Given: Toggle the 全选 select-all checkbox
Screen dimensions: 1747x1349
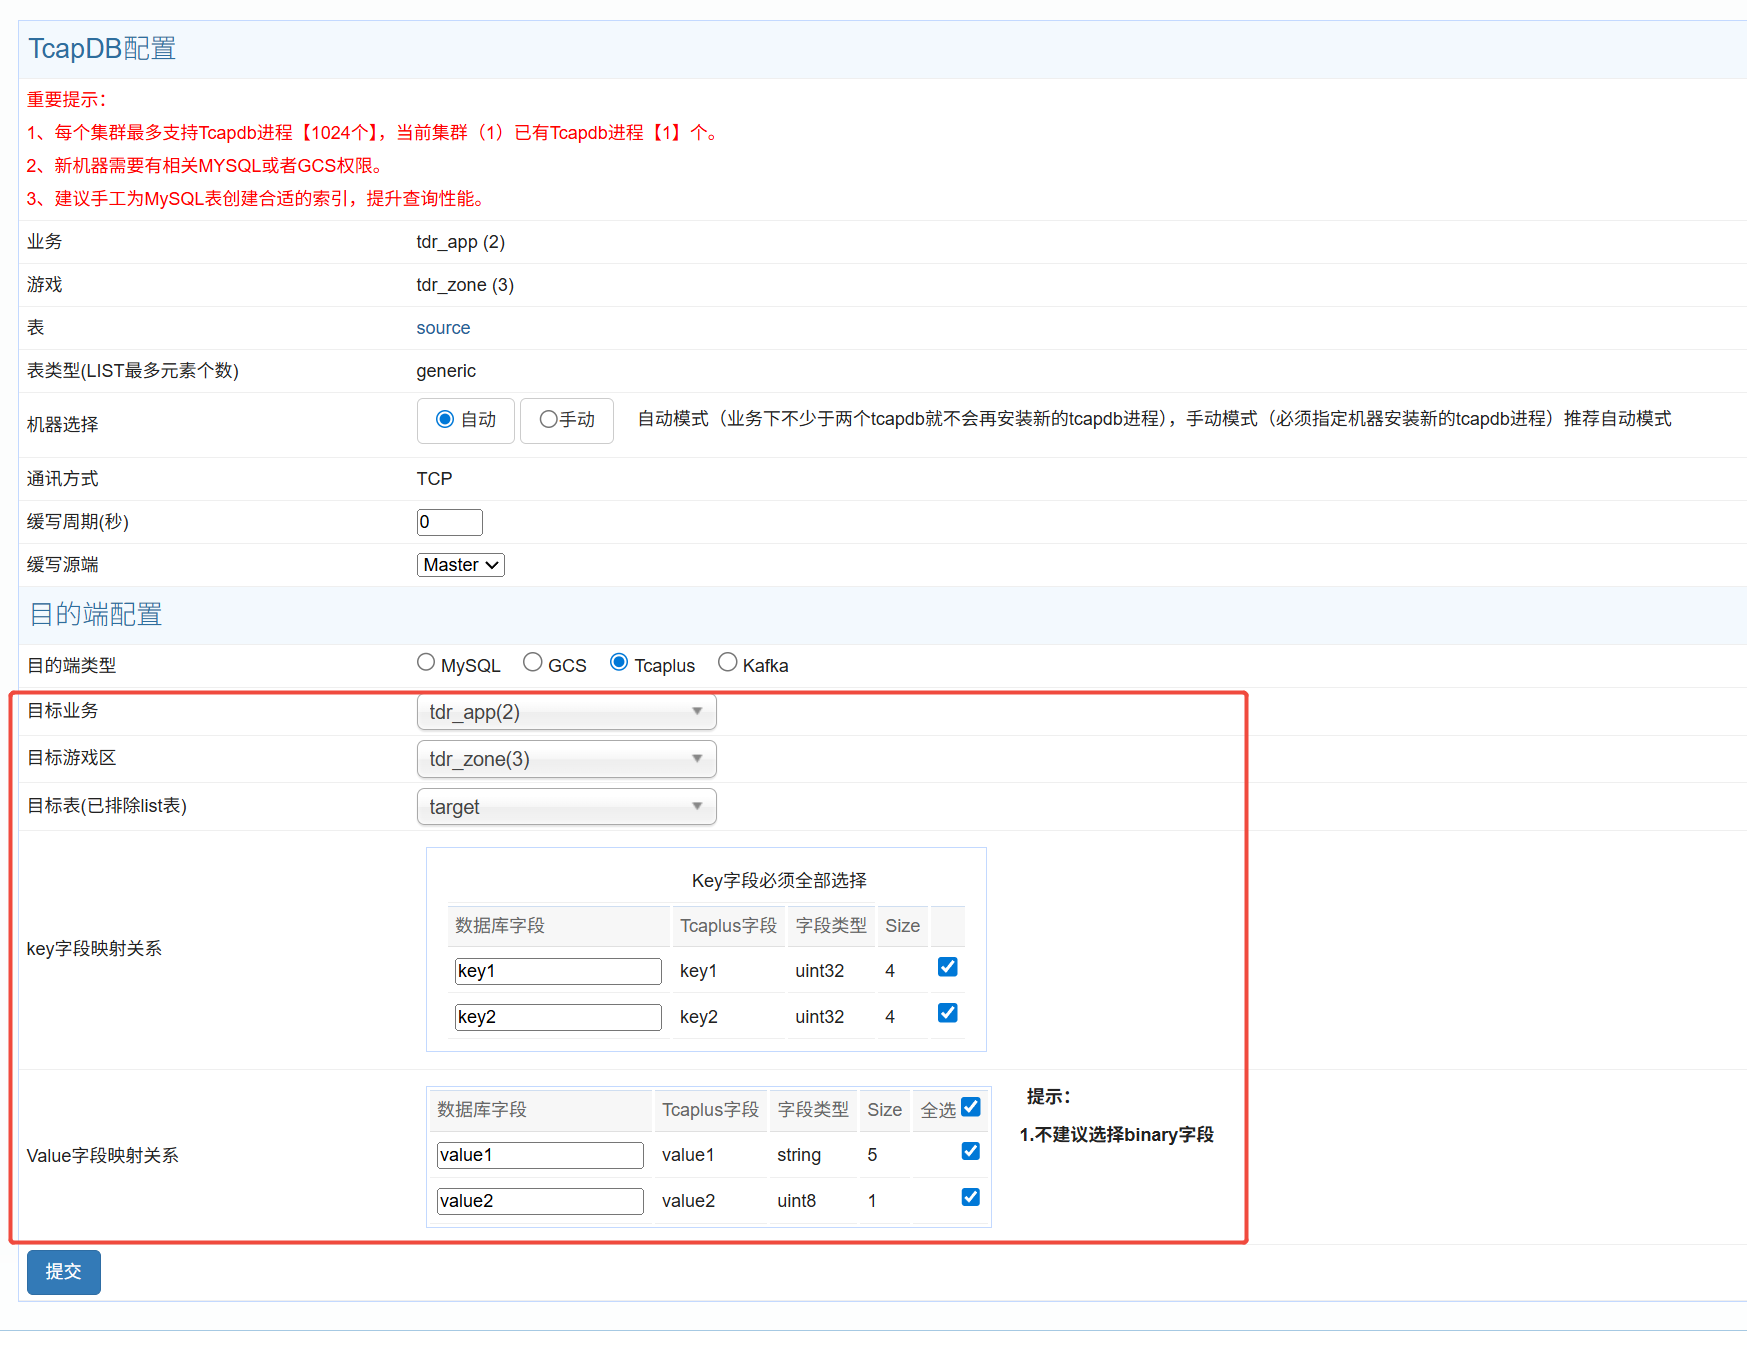Looking at the screenshot, I should [x=970, y=1107].
